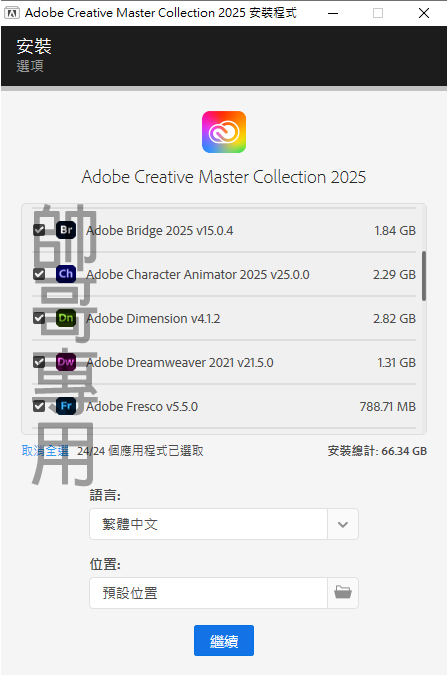The height and width of the screenshot is (675, 448).
Task: Uncheck Adobe Character Animator 2025 checkbox
Action: pos(39,274)
